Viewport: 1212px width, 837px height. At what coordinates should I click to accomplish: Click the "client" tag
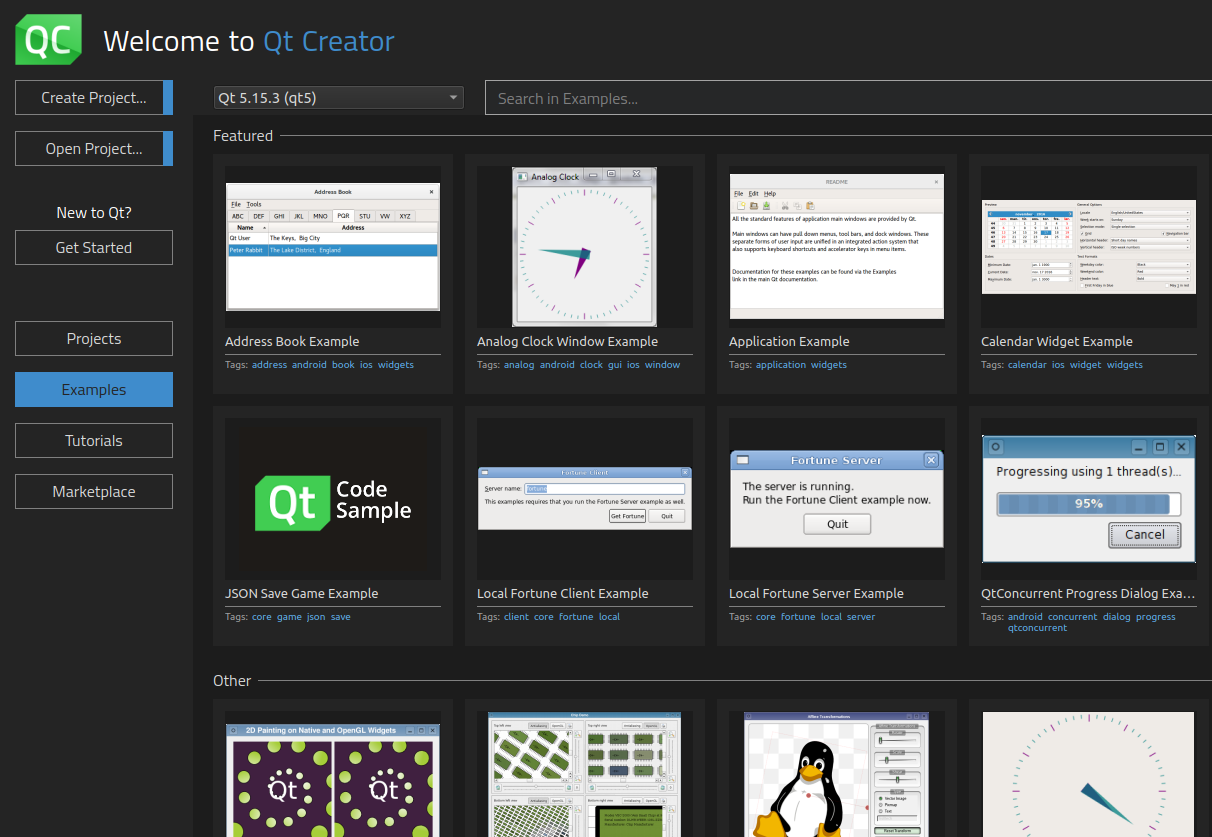516,617
